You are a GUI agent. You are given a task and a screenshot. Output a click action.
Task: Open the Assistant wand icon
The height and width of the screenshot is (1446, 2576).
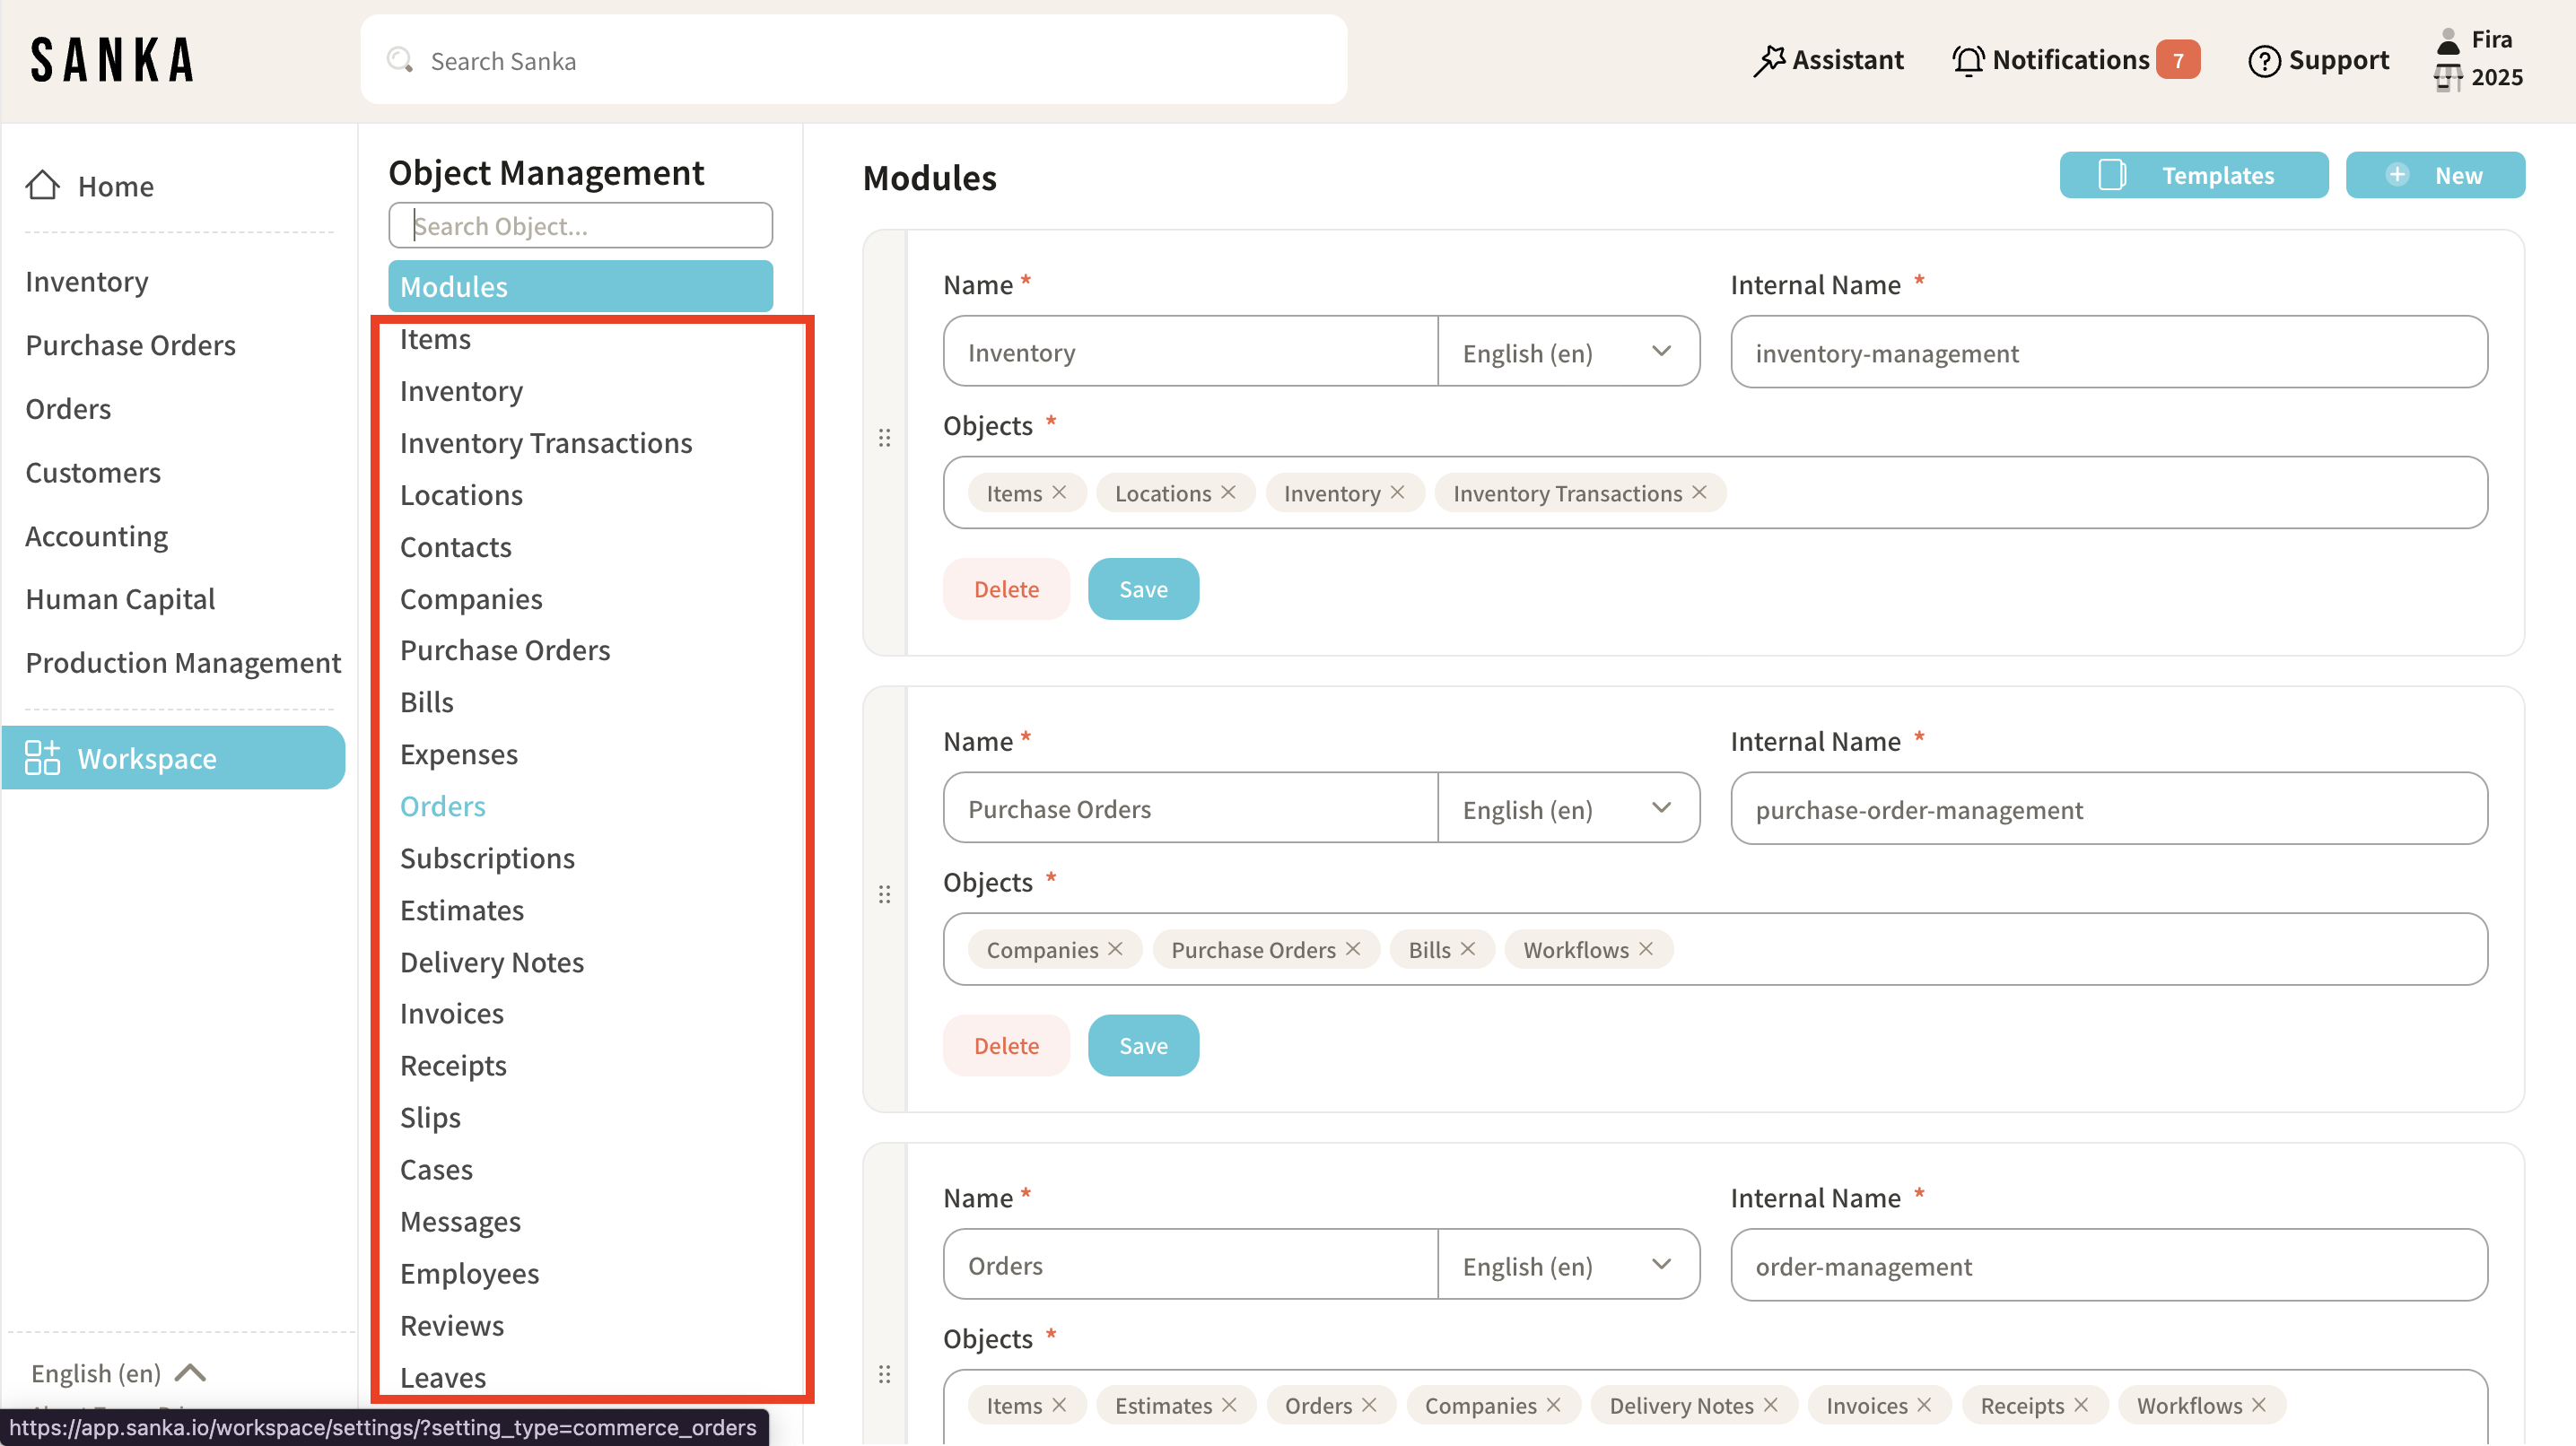click(1768, 61)
